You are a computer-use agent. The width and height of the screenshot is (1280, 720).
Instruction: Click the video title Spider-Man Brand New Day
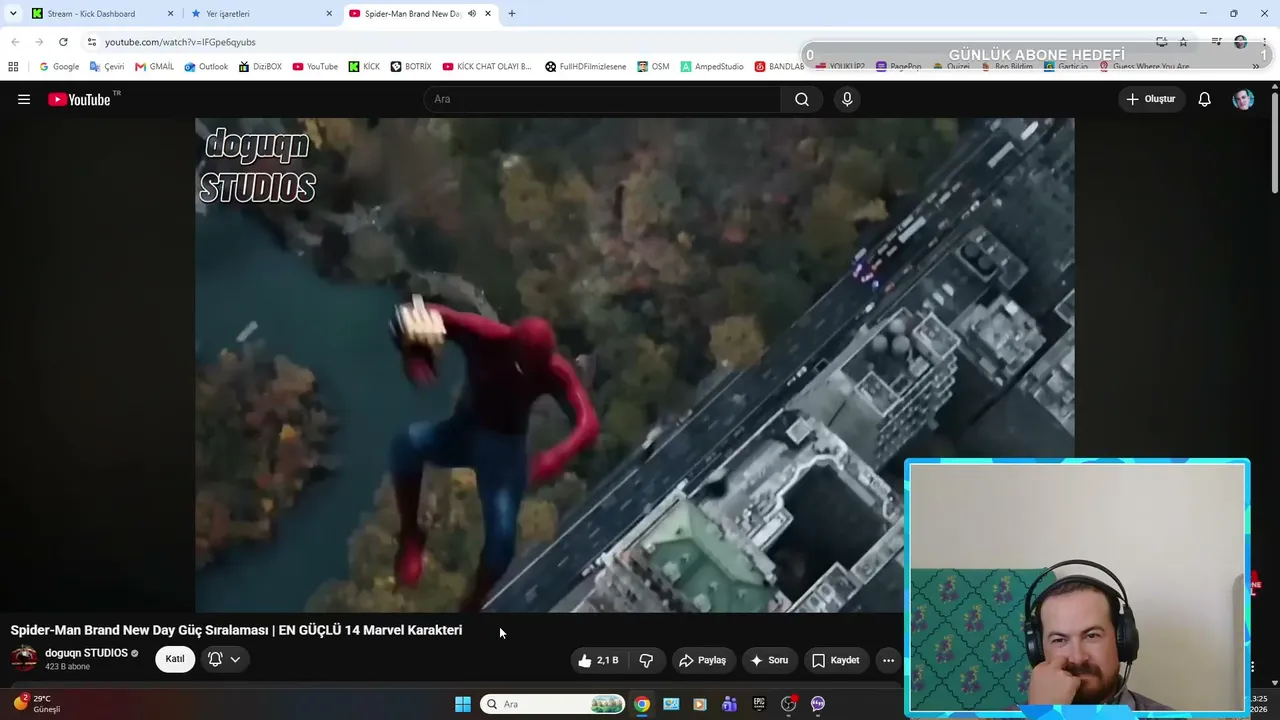click(236, 630)
